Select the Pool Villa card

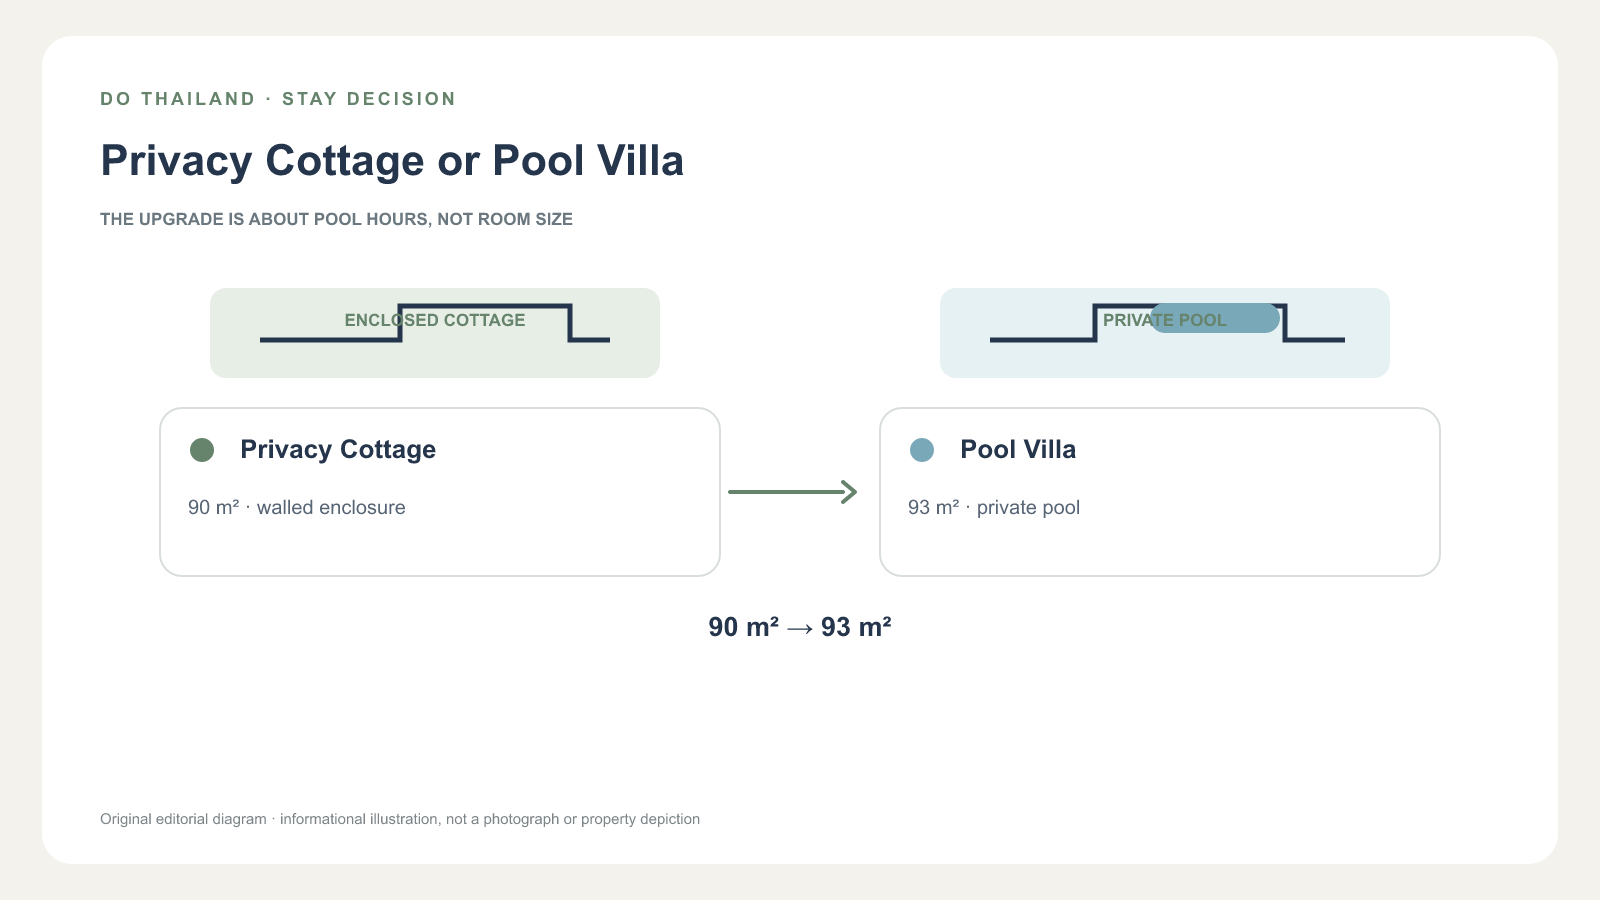click(1160, 492)
